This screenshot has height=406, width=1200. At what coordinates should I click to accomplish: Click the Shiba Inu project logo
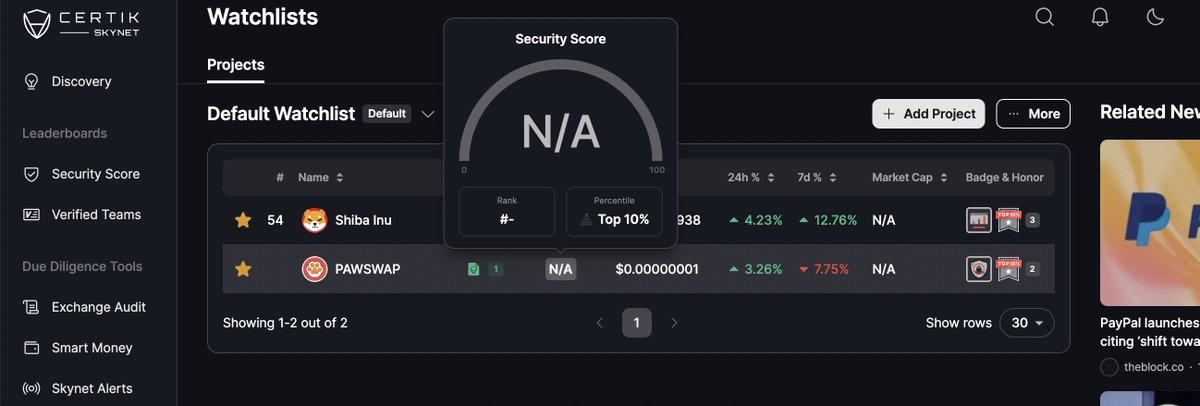tap(315, 220)
